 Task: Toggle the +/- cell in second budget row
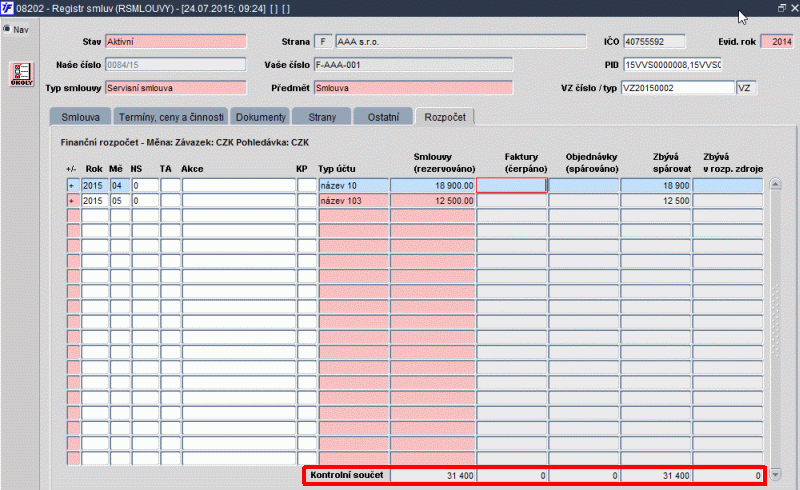(72, 201)
